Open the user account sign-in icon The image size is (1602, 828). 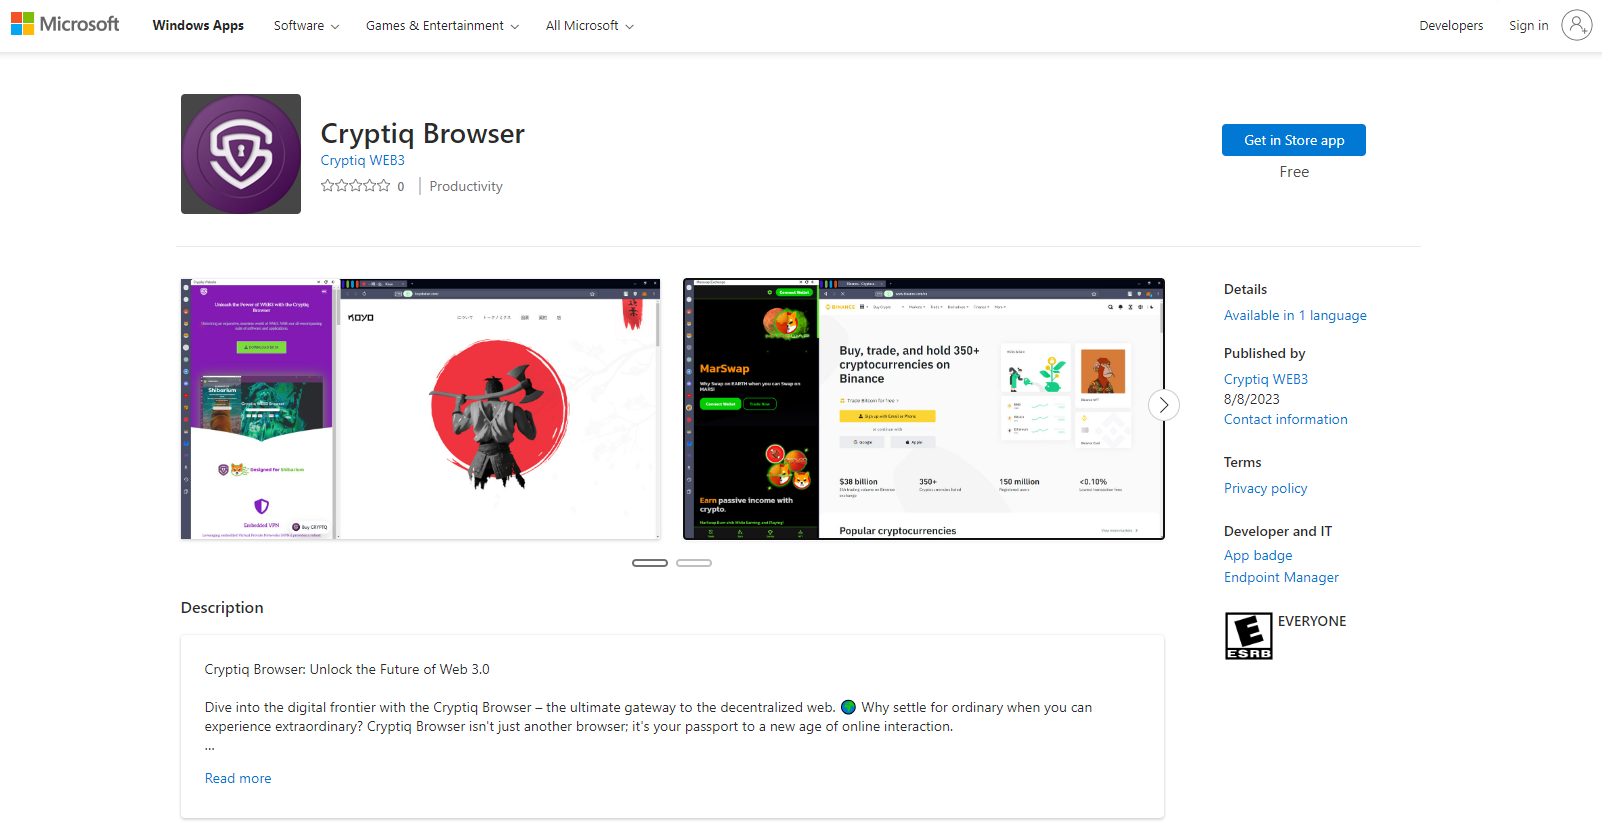pyautogui.click(x=1576, y=25)
